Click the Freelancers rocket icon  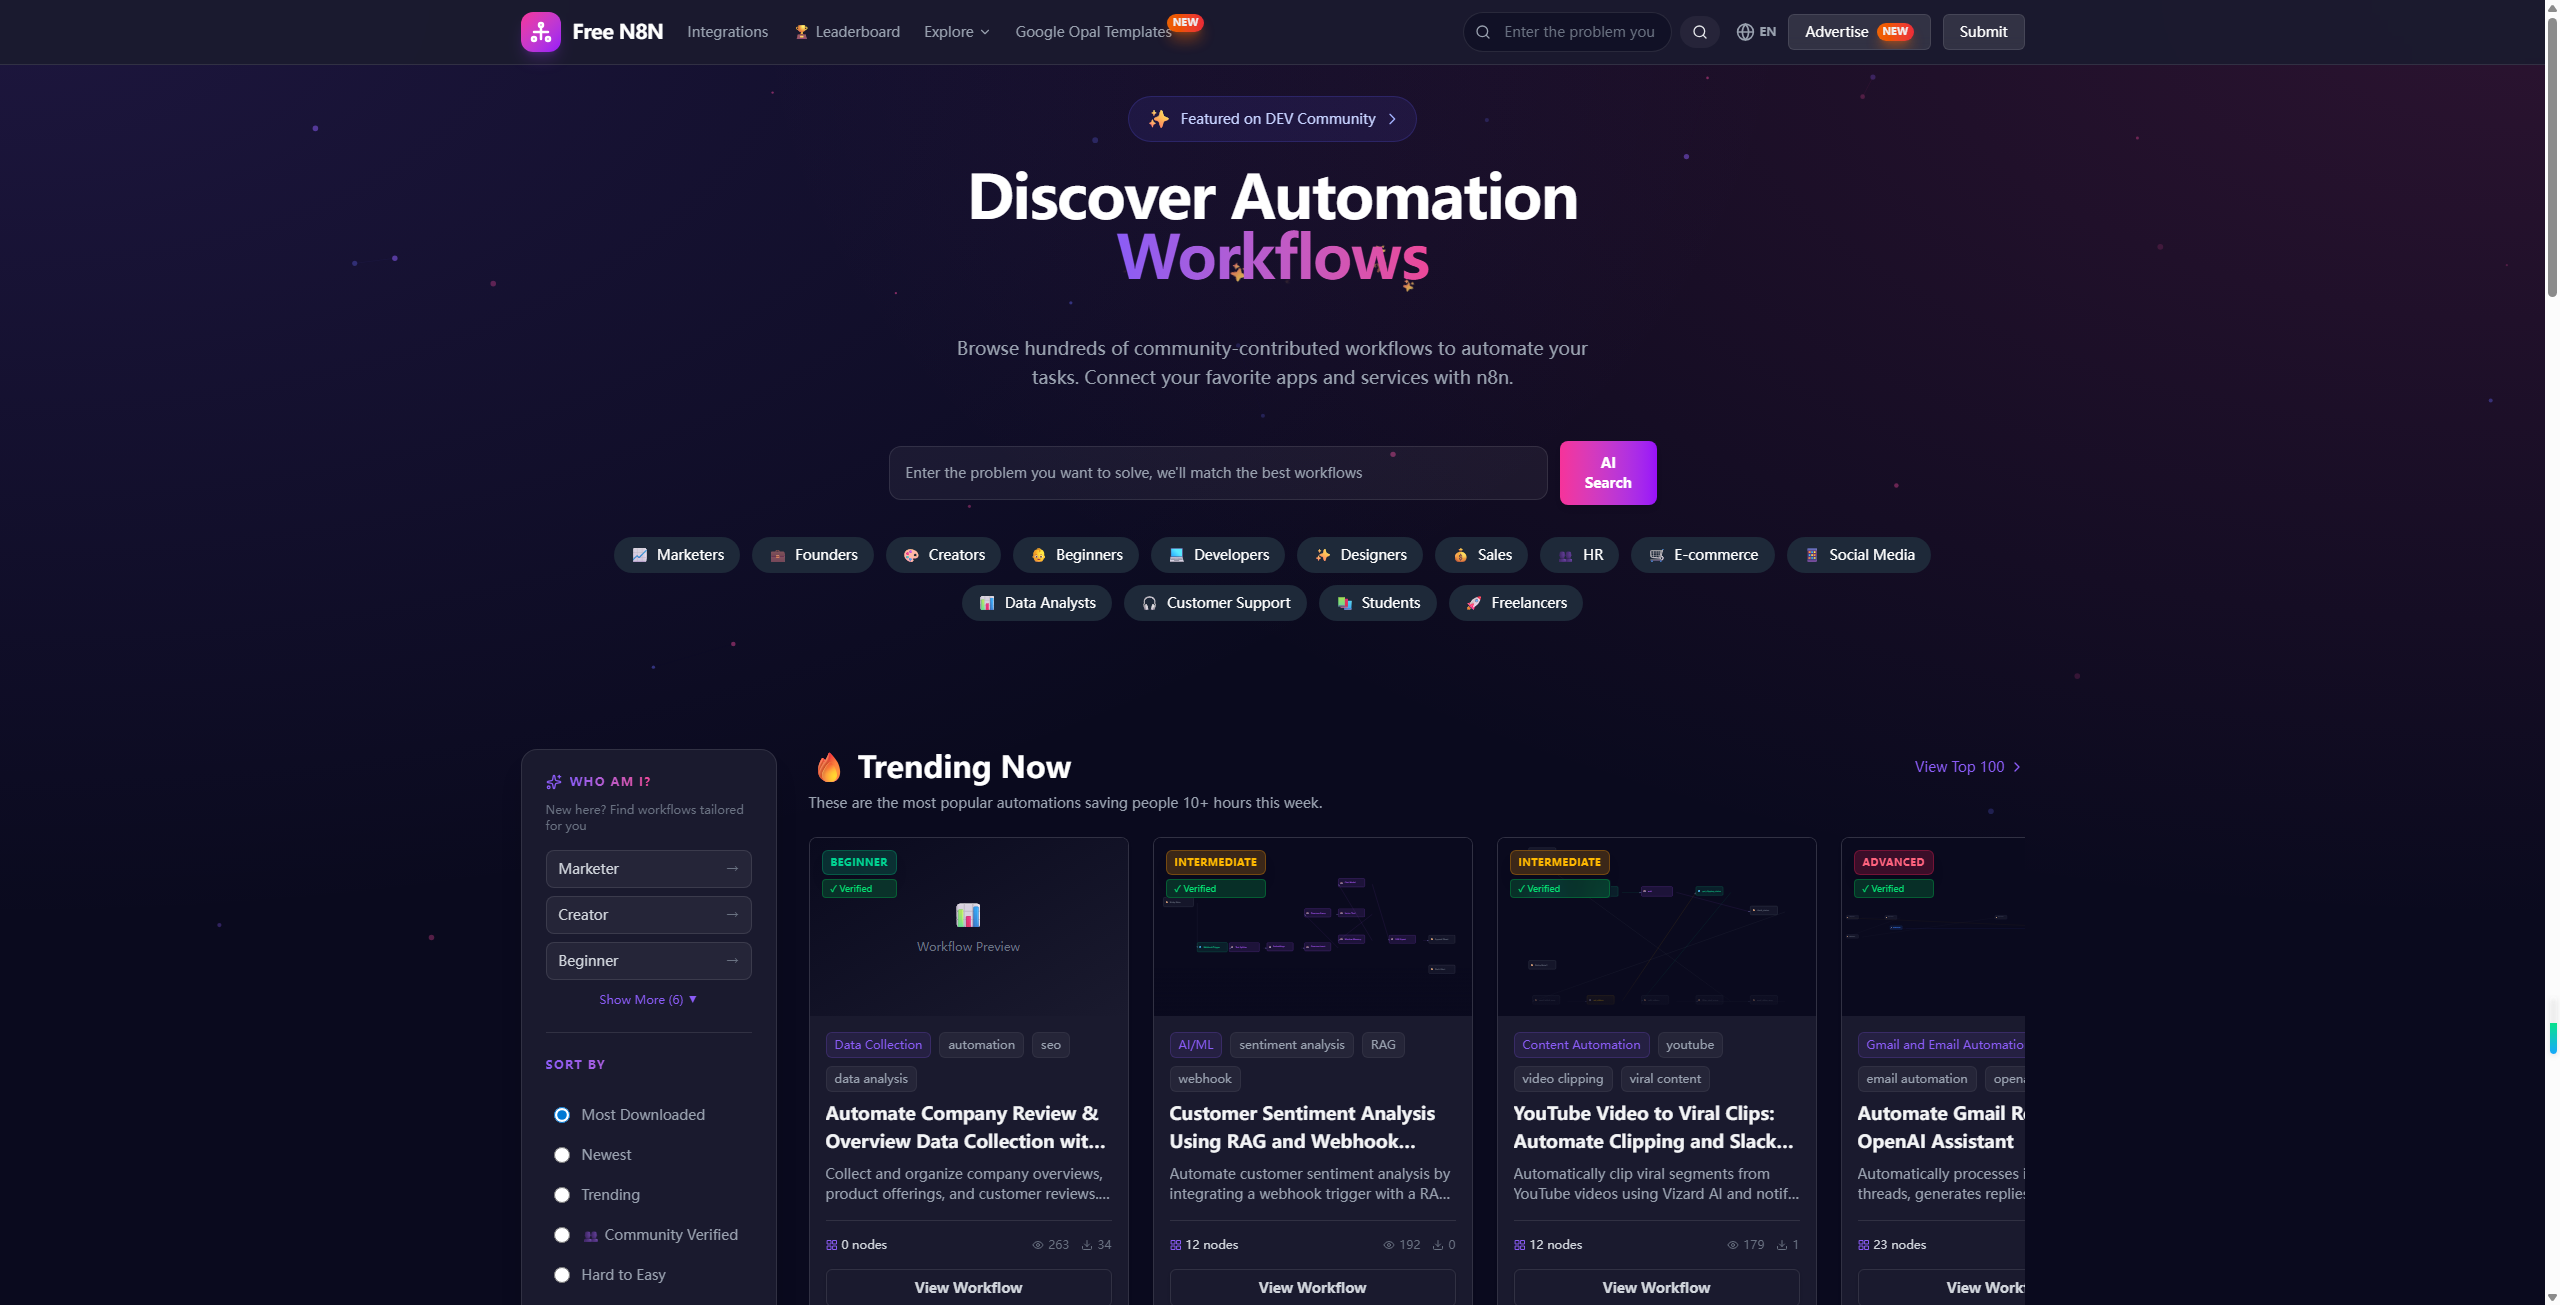coord(1474,603)
